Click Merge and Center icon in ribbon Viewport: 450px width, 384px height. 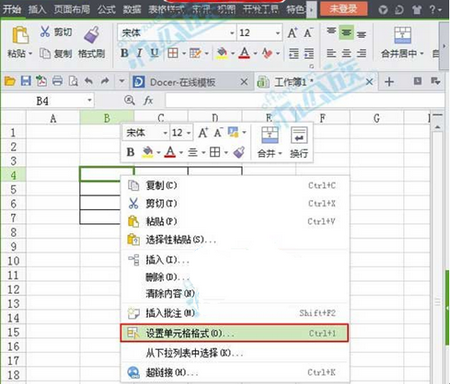pyautogui.click(x=402, y=35)
